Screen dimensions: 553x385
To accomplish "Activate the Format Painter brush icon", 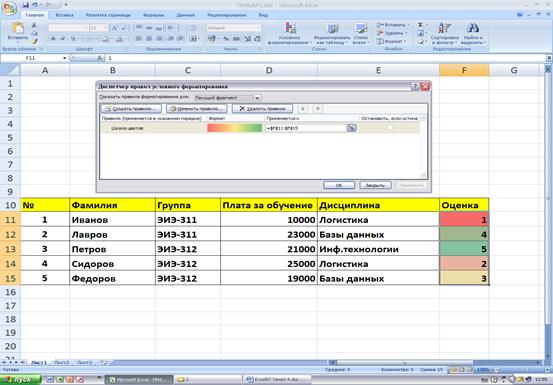I will [34, 42].
